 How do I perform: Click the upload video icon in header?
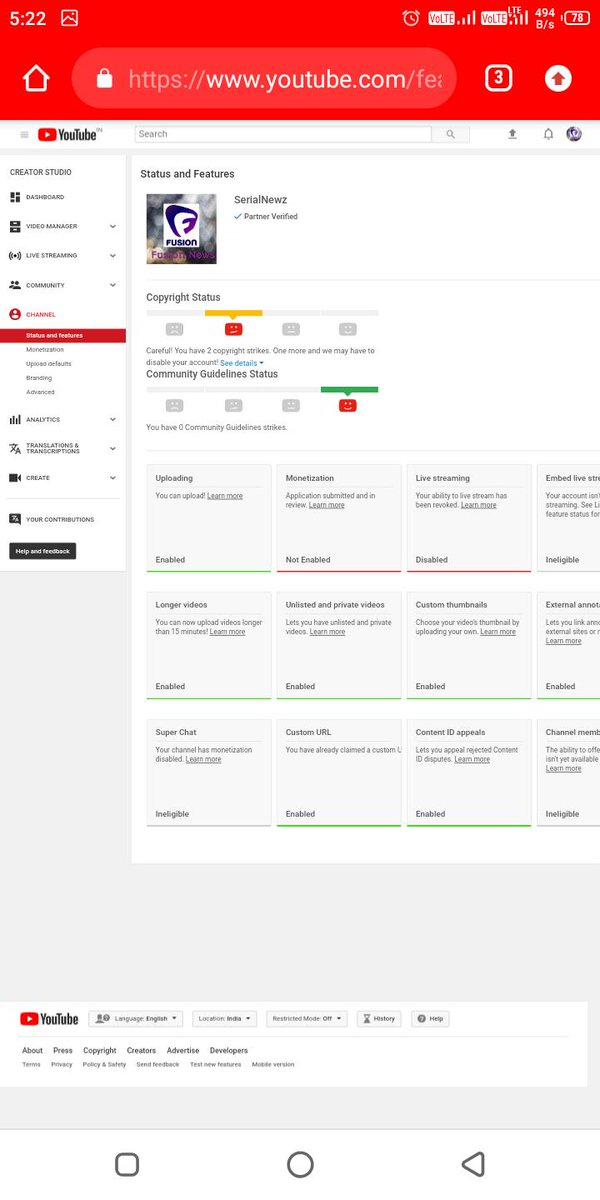point(512,134)
